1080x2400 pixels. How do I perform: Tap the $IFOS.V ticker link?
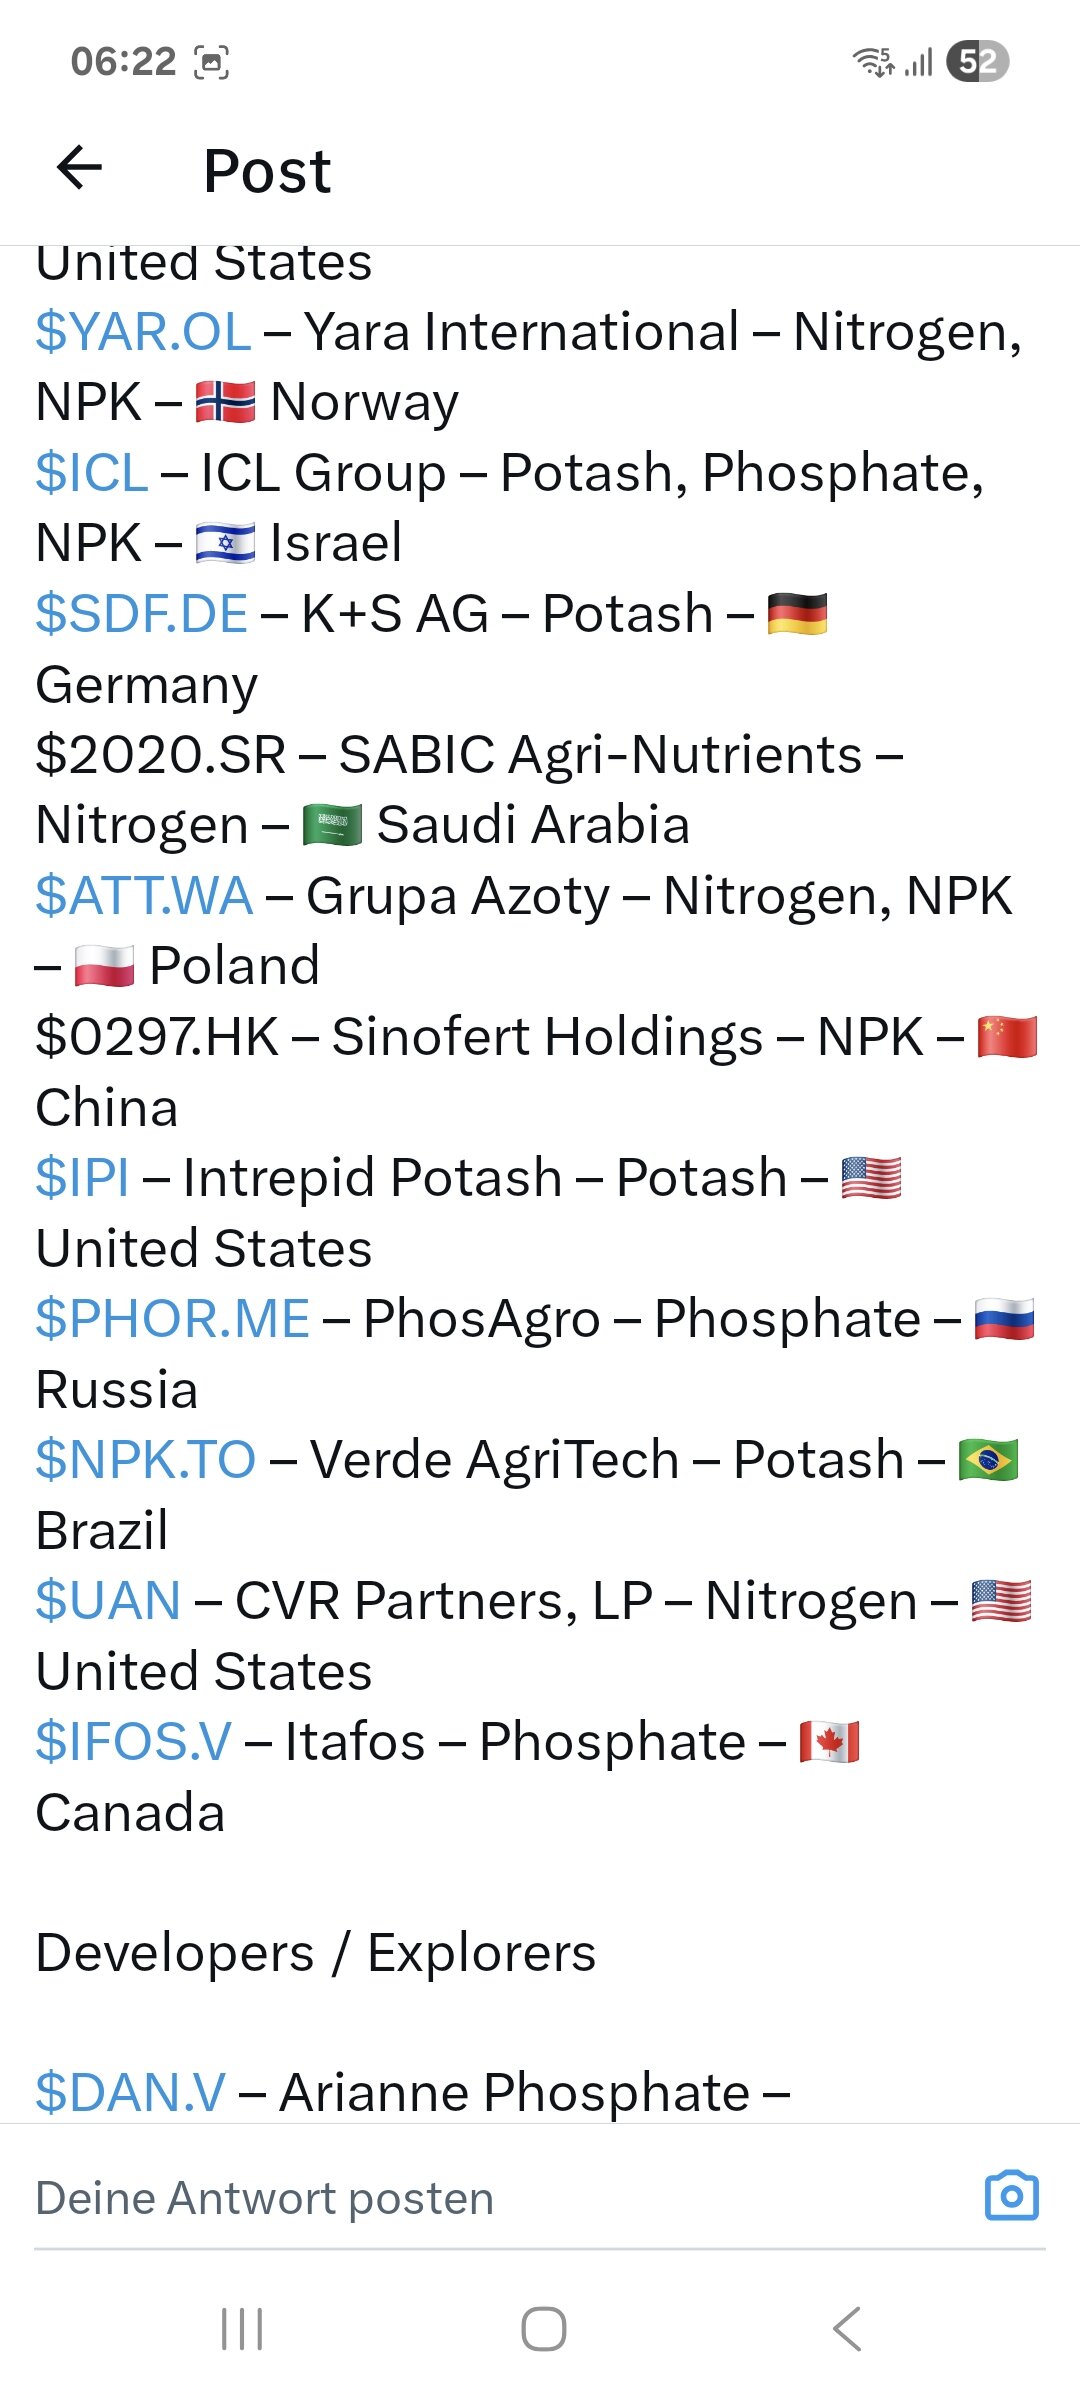pyautogui.click(x=133, y=1742)
